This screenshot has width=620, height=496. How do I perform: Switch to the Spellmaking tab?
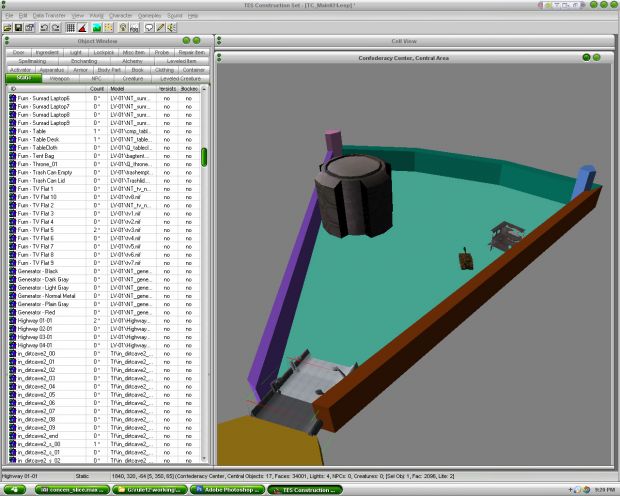click(32, 61)
